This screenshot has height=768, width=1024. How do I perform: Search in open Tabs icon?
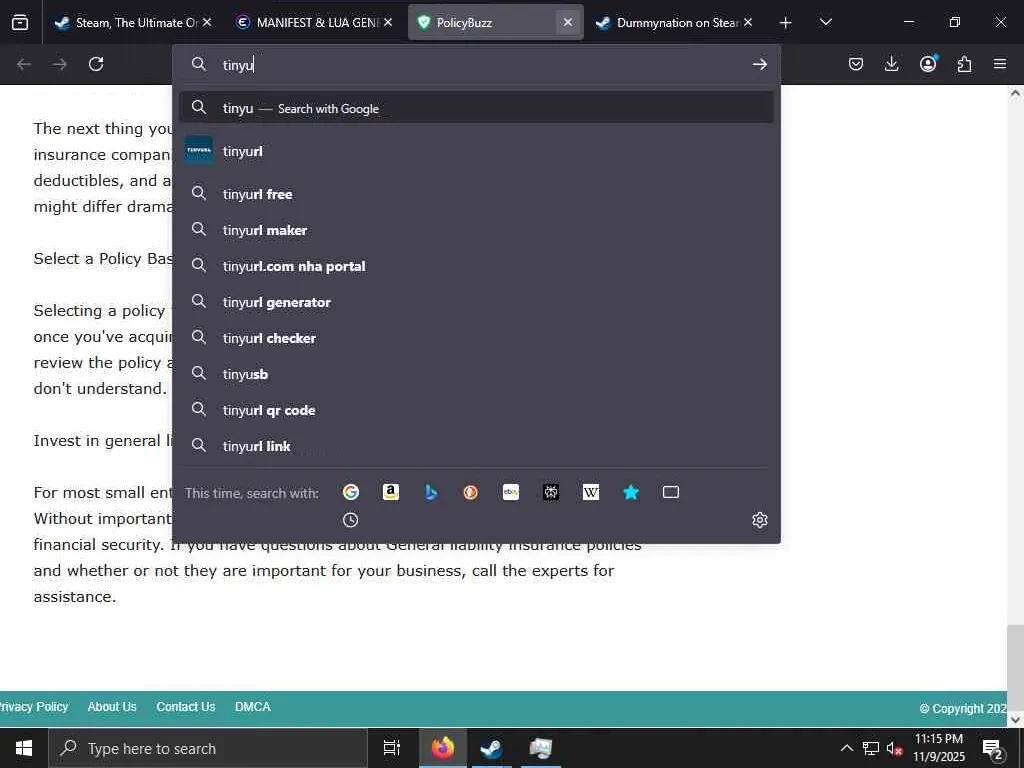pos(671,492)
